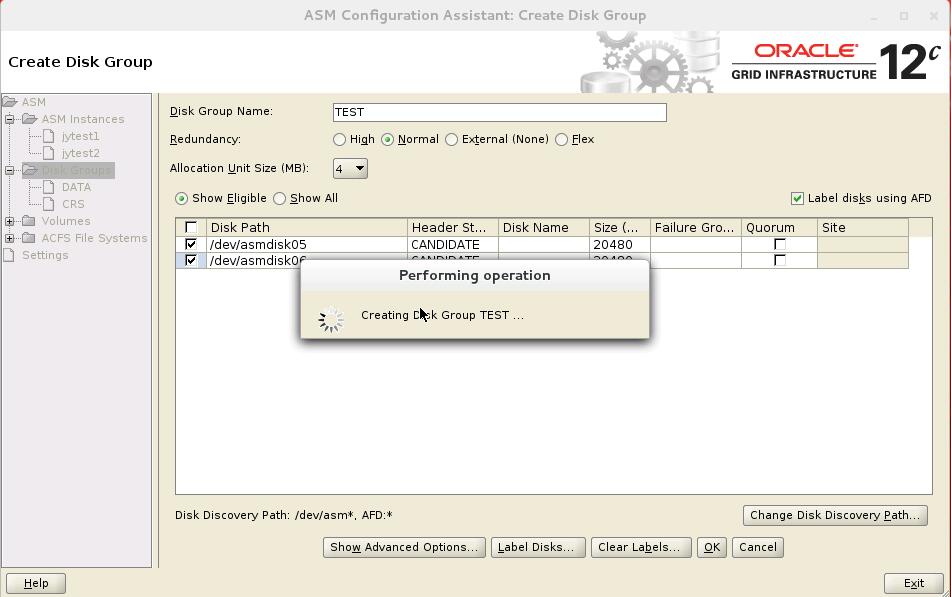Click the Quorum column header
This screenshot has width=951, height=597.
coord(779,228)
